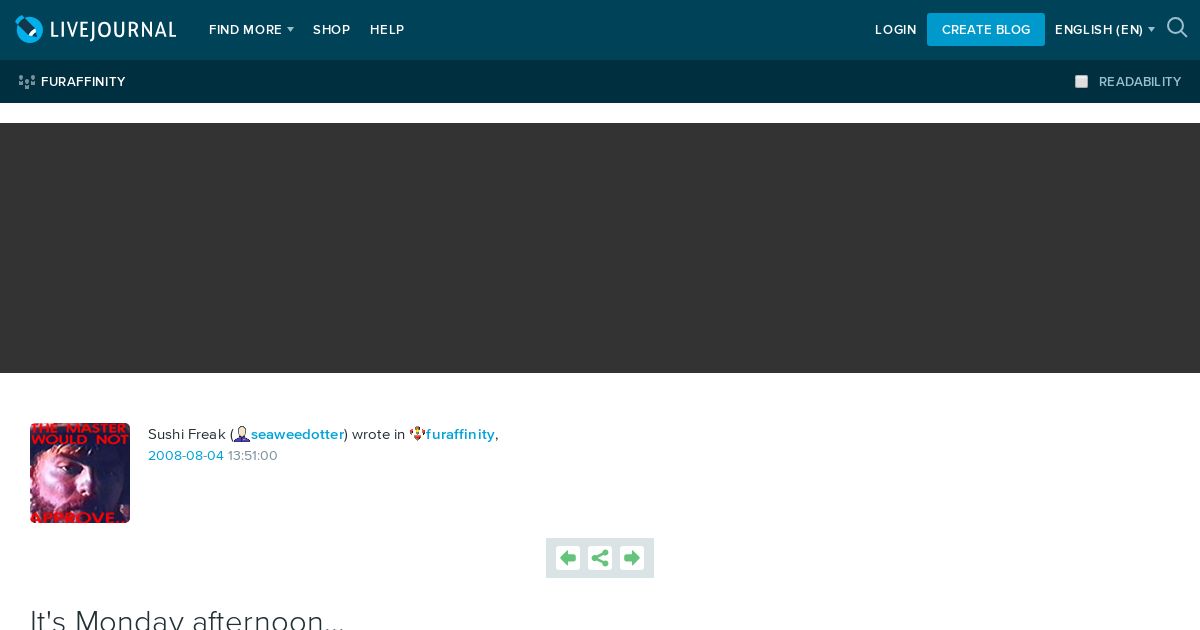Click the LiveJournal logo icon
This screenshot has height=630, width=1200.
point(29,29)
